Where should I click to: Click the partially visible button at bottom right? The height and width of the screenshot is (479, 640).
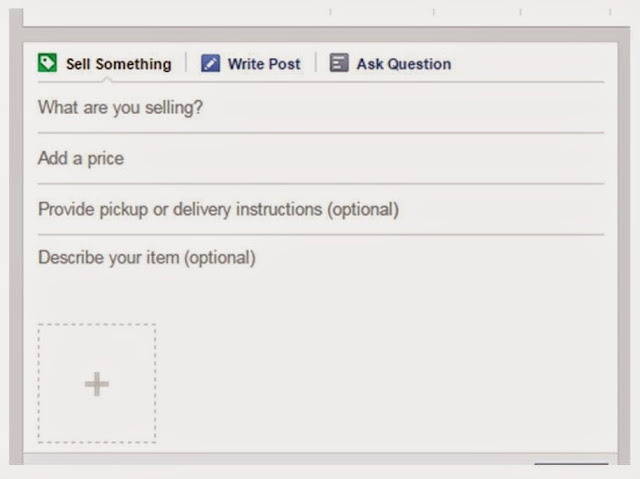pos(571,464)
